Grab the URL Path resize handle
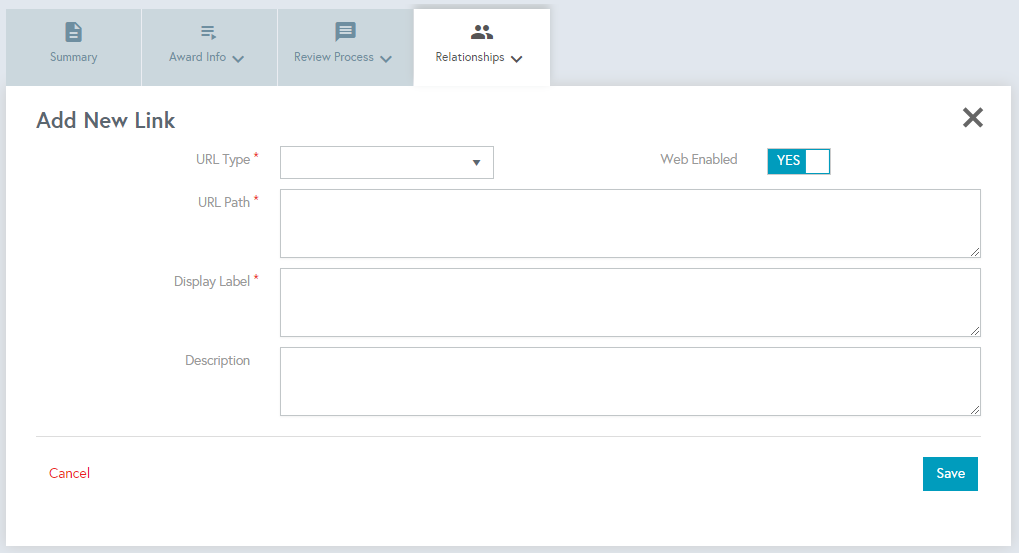The image size is (1019, 553). coord(975,252)
